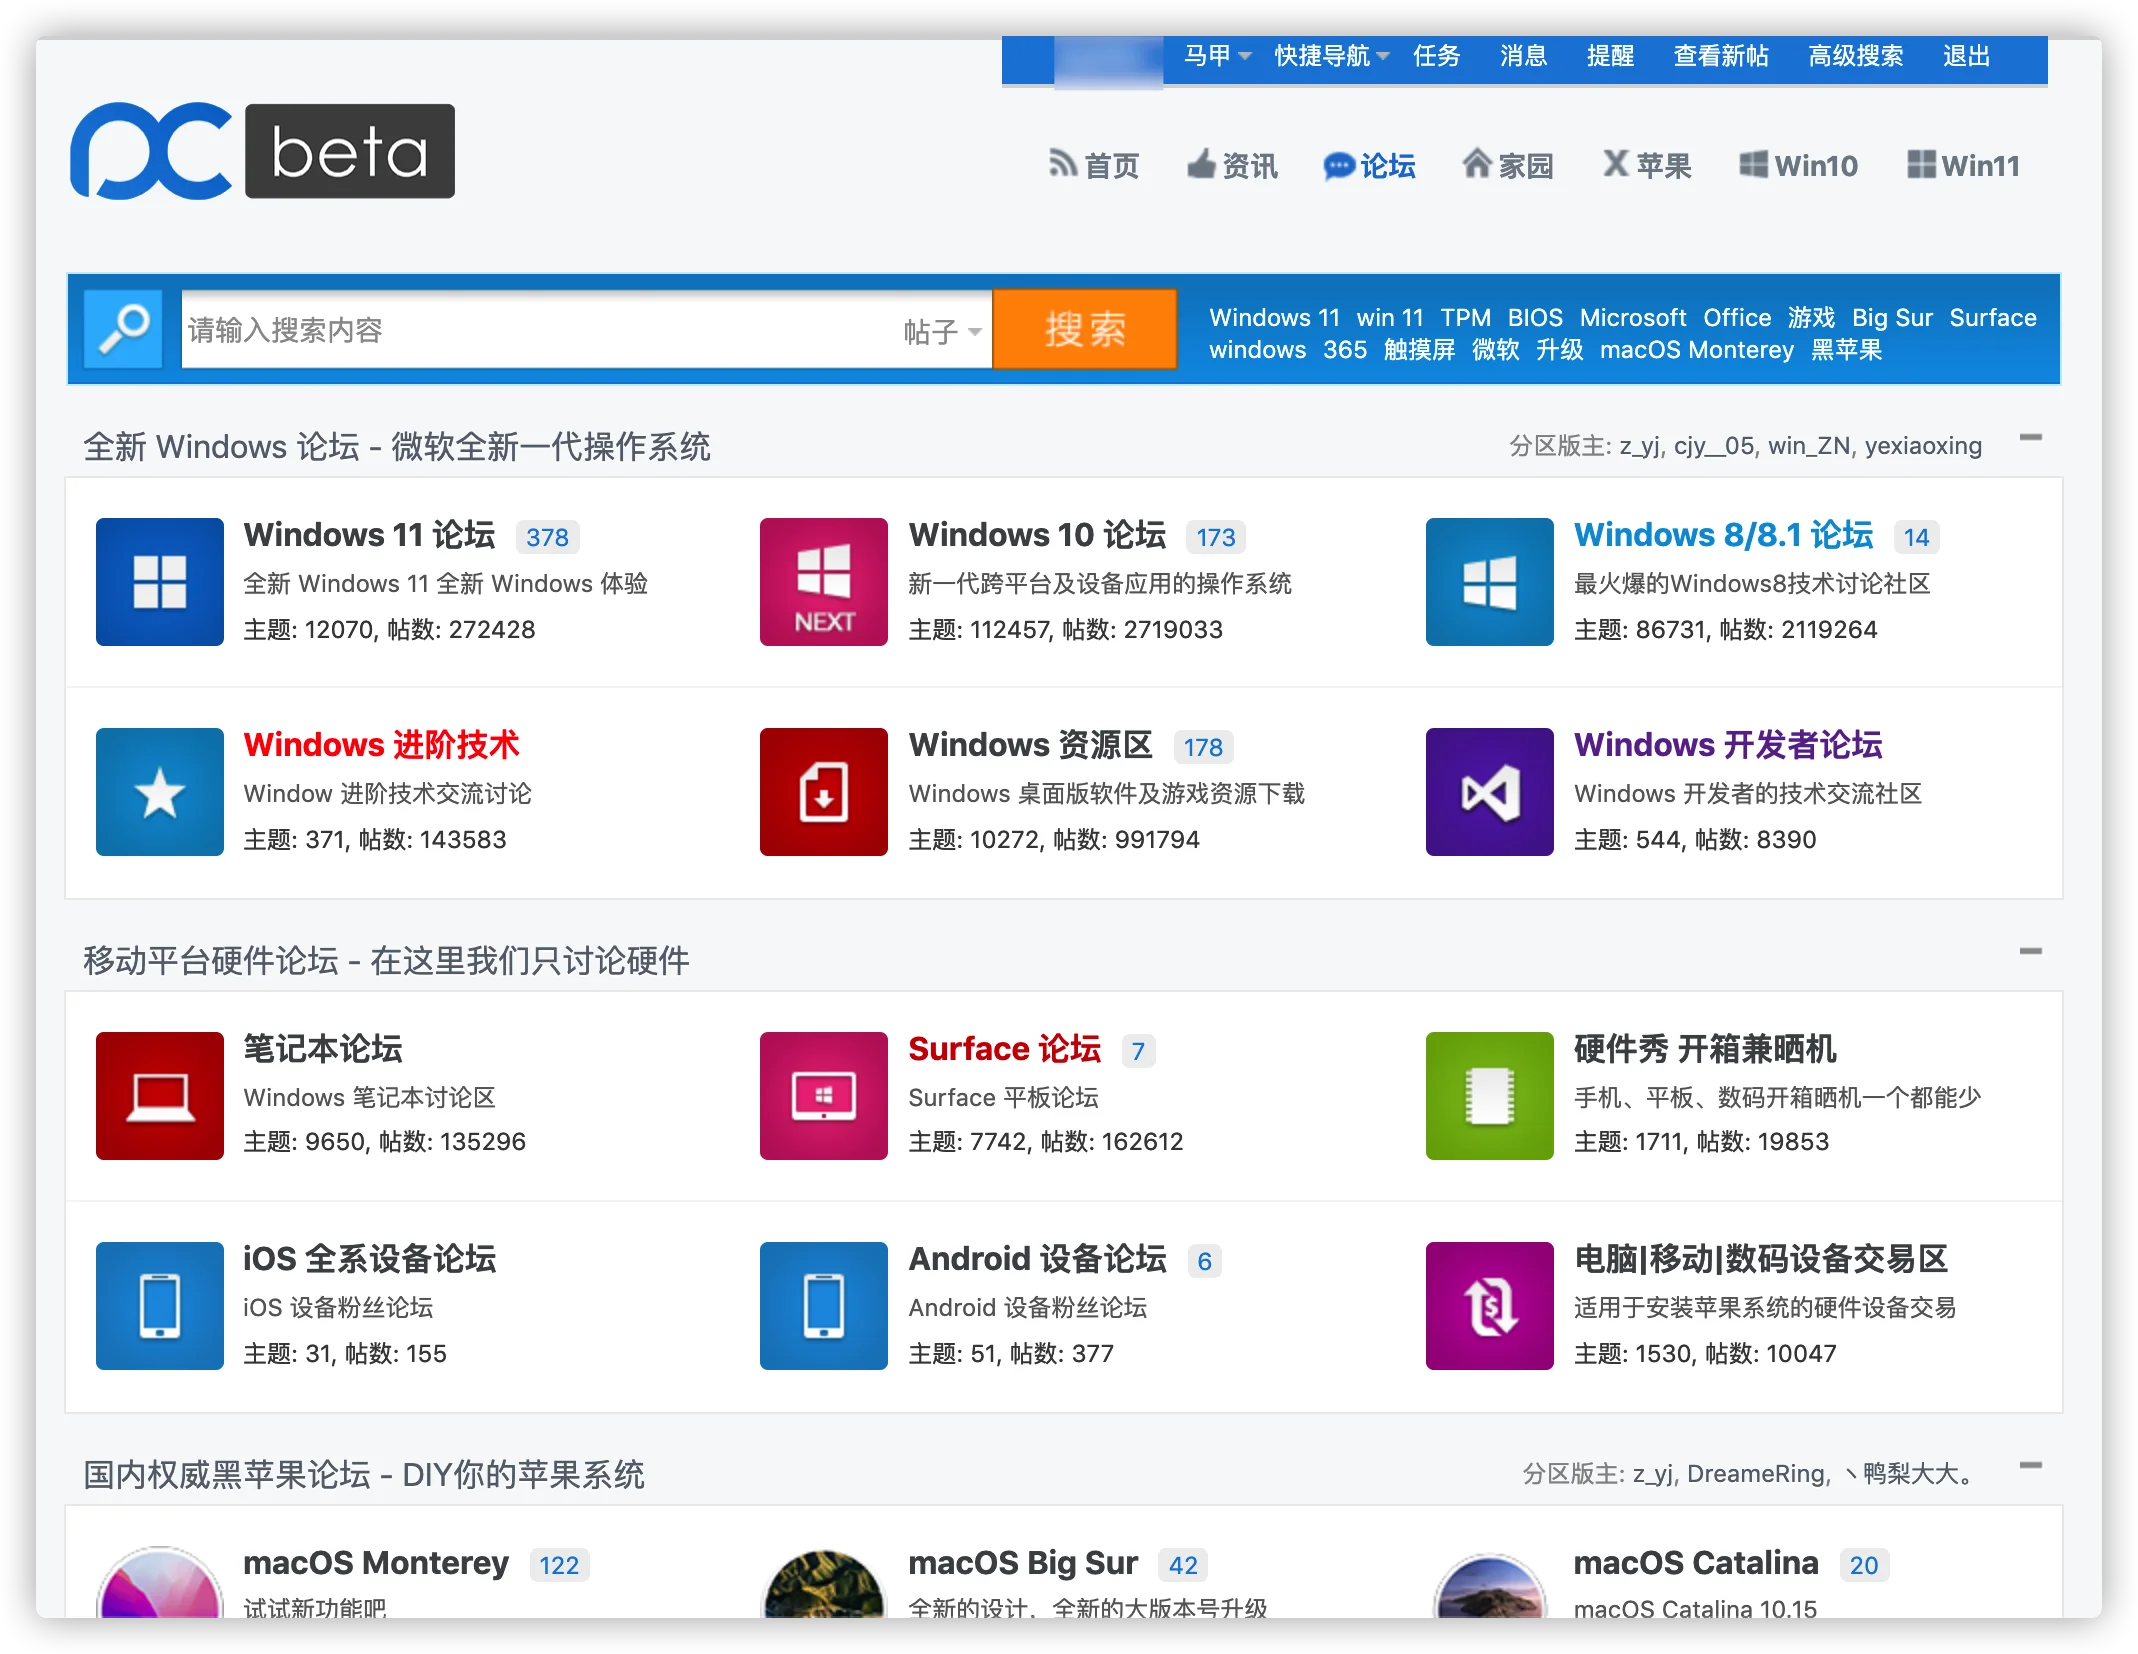Image resolution: width=2138 pixels, height=1654 pixels.
Task: Switch to the 资讯 navigation tab
Action: 1233,166
